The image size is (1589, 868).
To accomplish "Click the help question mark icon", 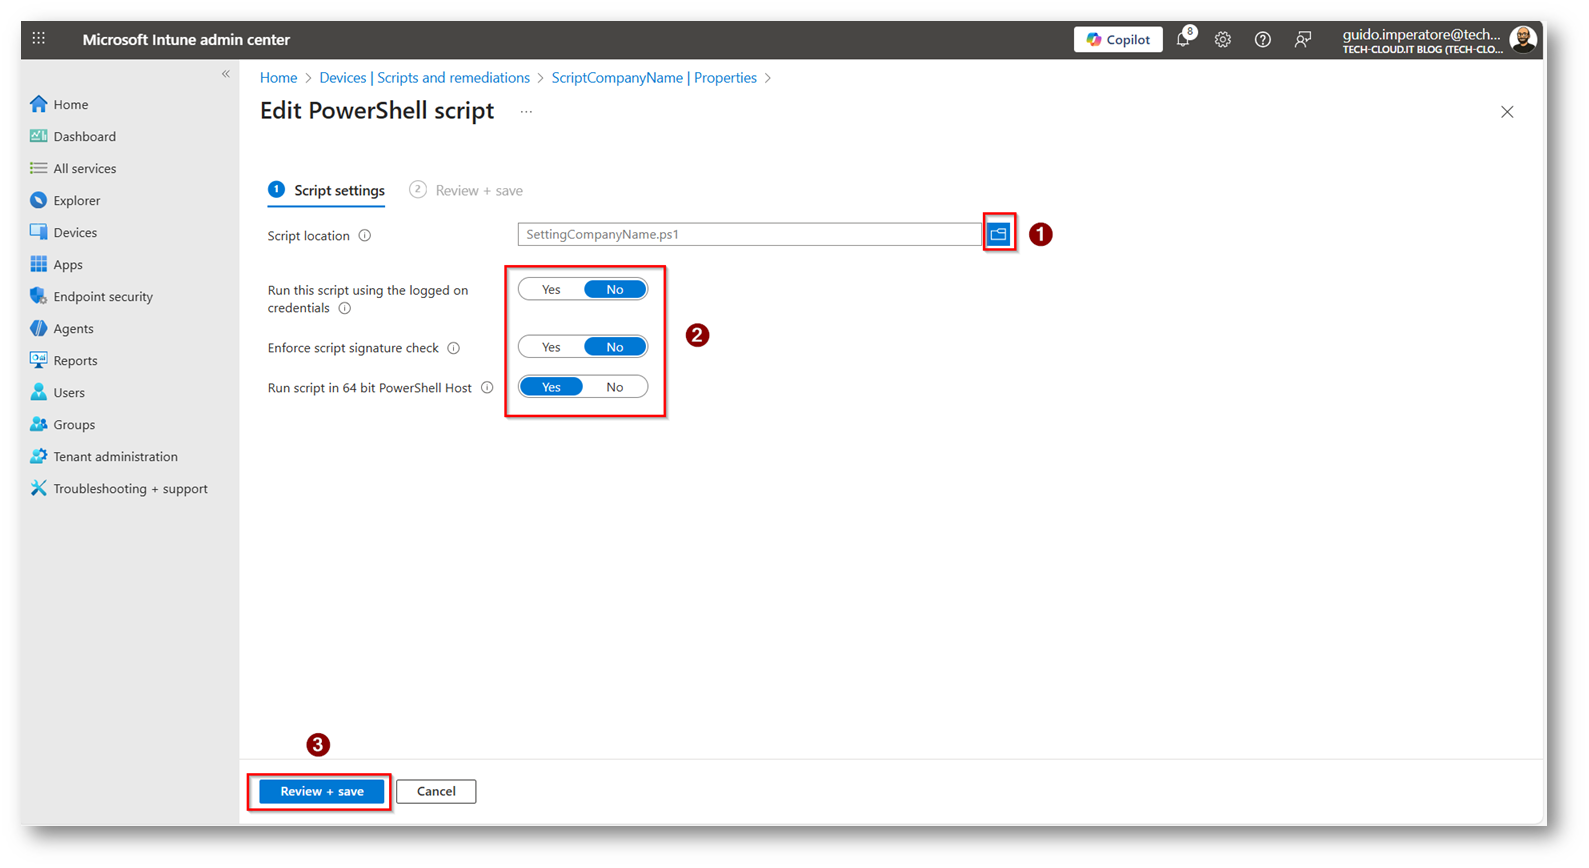I will [x=1262, y=40].
